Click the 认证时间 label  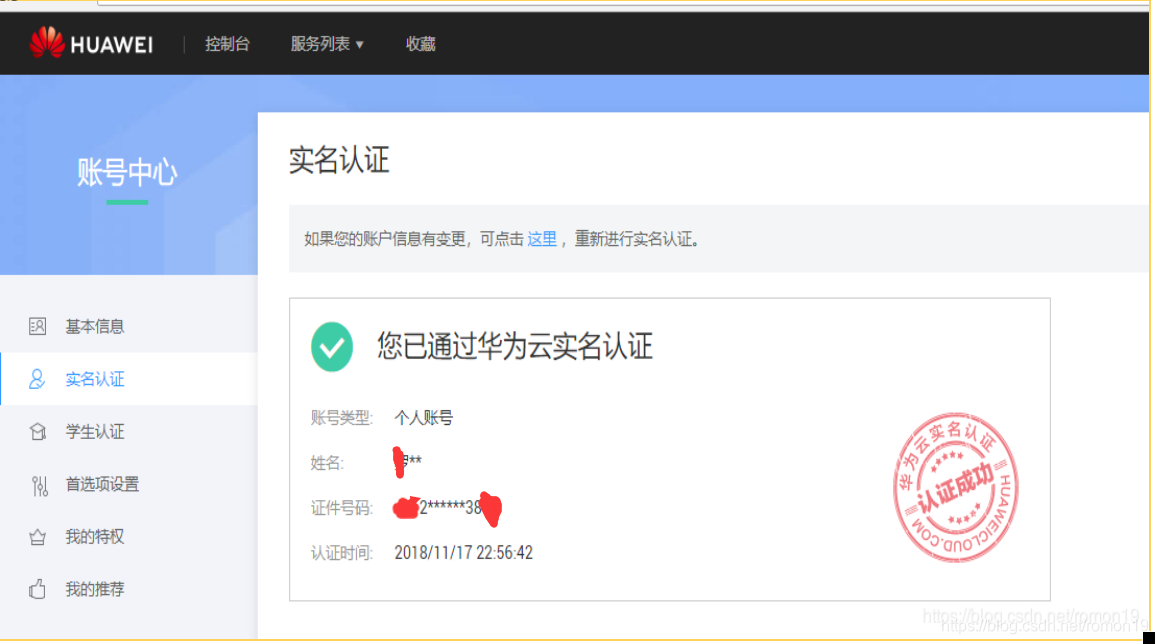(x=341, y=553)
